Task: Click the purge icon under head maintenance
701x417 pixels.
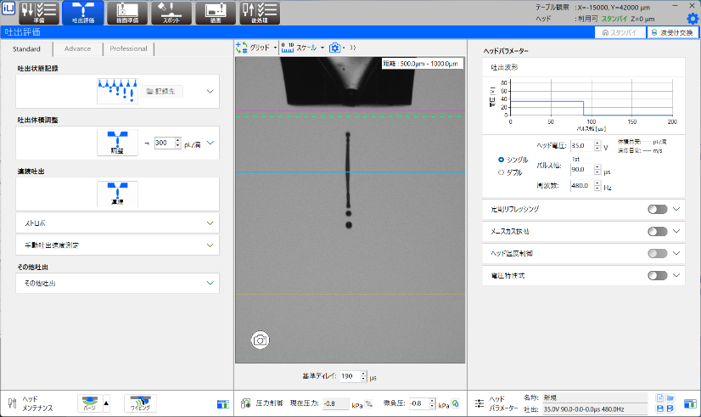Action: point(91,403)
